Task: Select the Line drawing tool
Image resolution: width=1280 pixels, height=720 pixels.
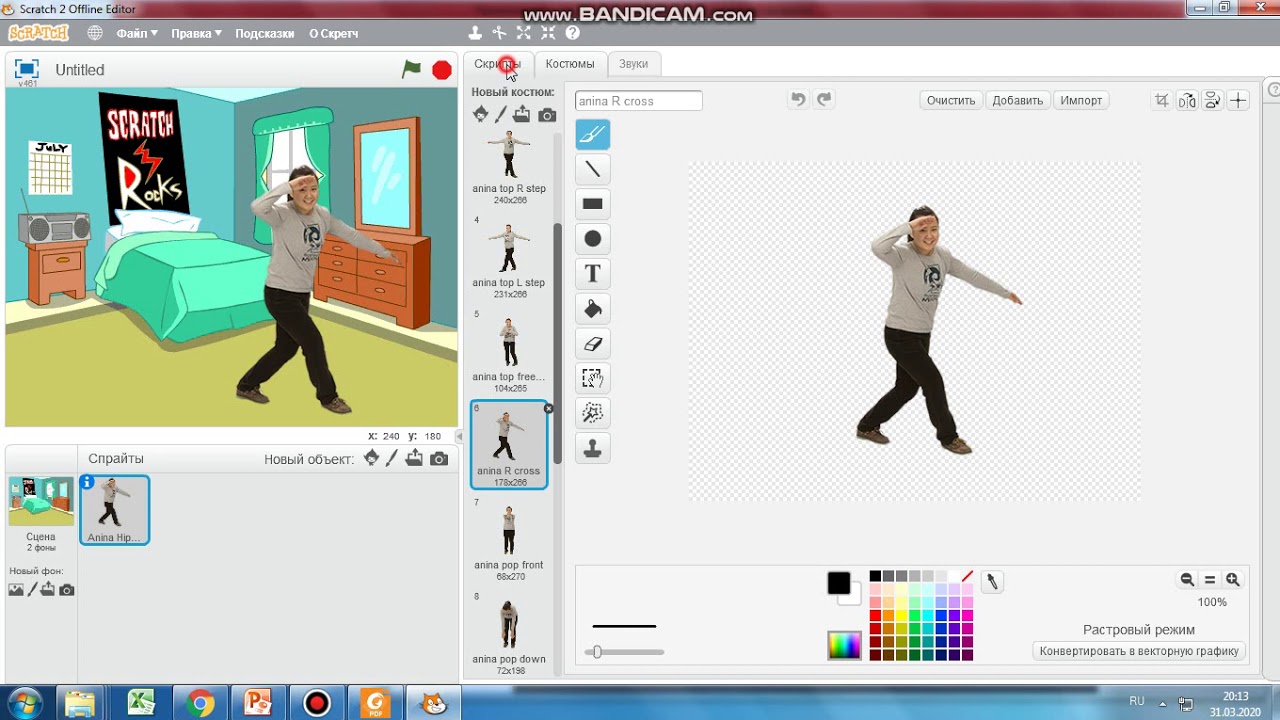Action: coord(593,169)
